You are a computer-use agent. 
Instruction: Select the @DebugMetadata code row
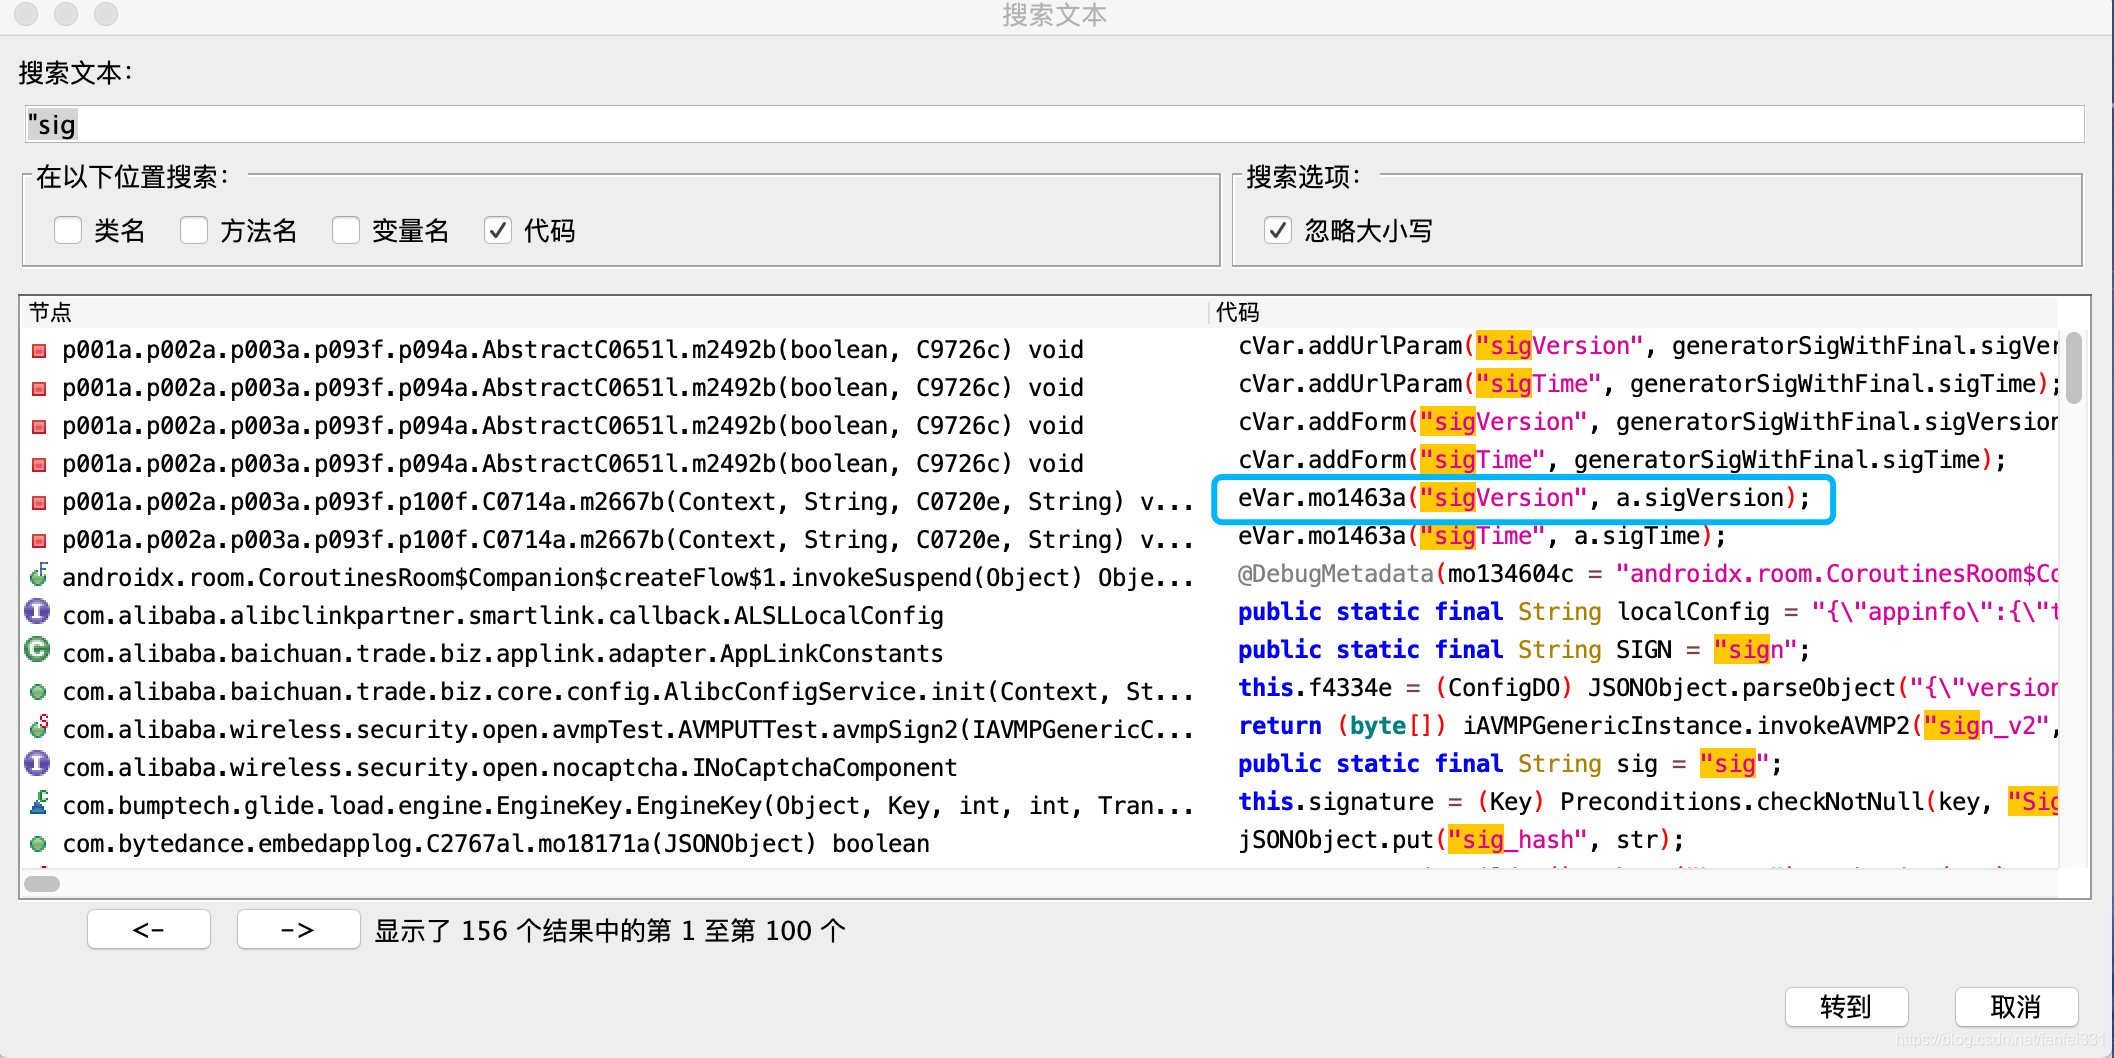point(1647,574)
